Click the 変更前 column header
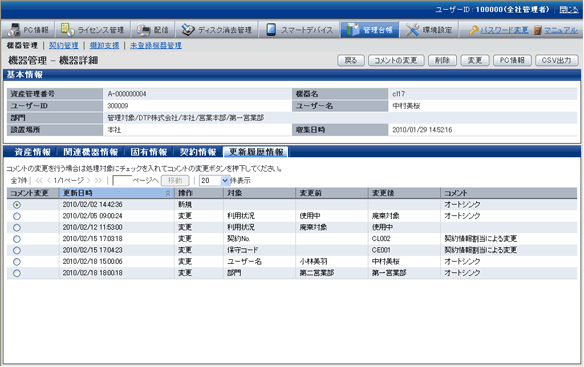Image resolution: width=584 pixels, height=367 pixels. [332, 193]
